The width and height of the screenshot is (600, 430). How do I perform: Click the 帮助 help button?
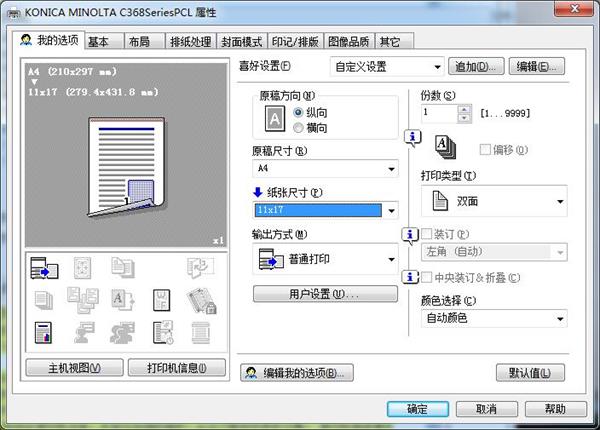[x=556, y=409]
